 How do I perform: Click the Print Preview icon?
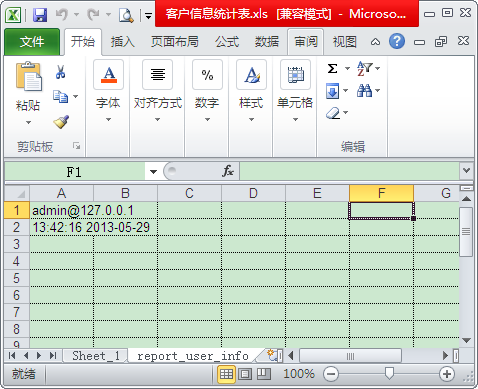pyautogui.click(x=126, y=15)
